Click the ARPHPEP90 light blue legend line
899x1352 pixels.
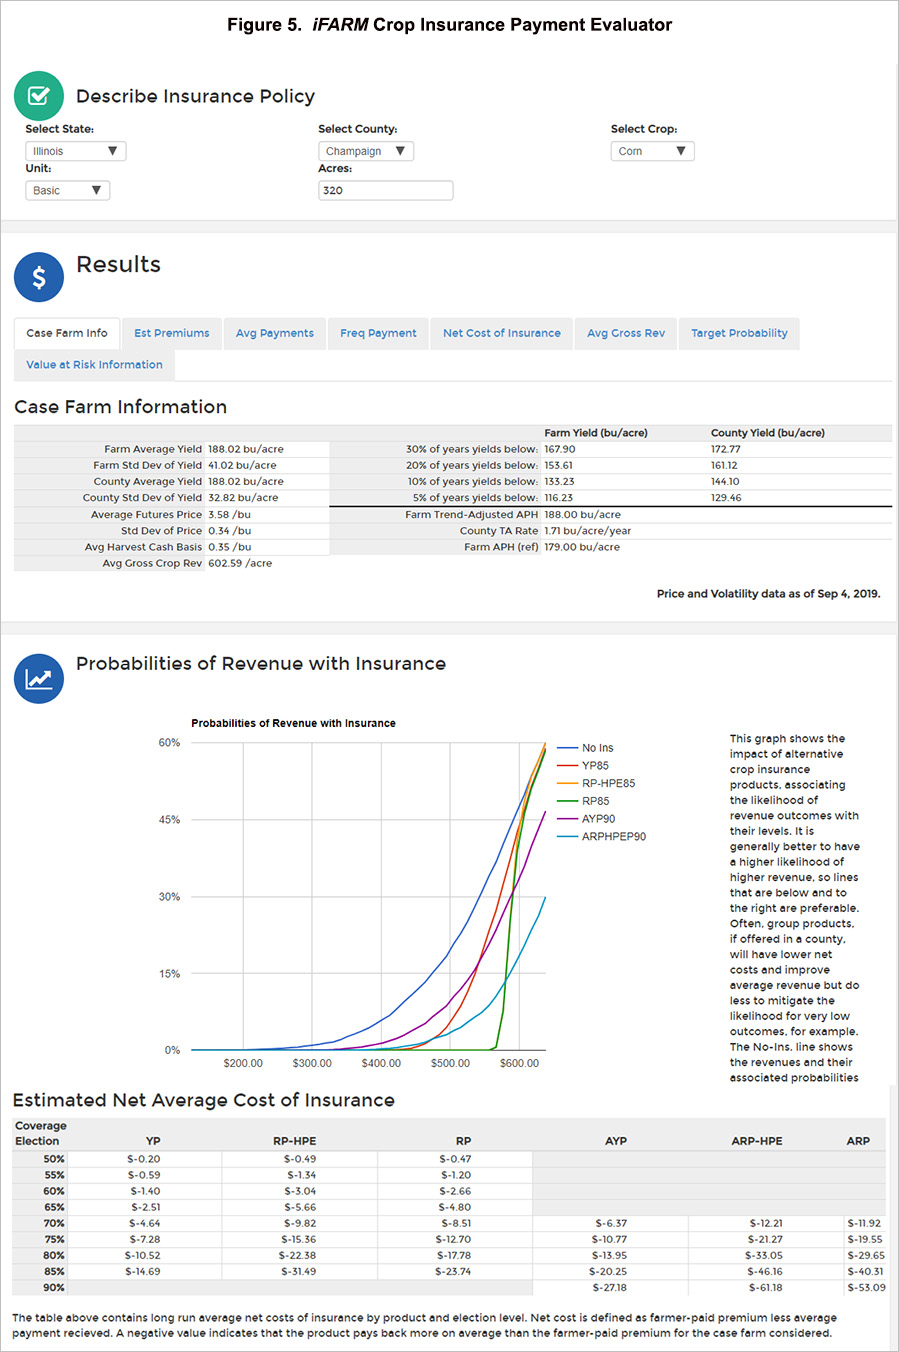[x=567, y=836]
